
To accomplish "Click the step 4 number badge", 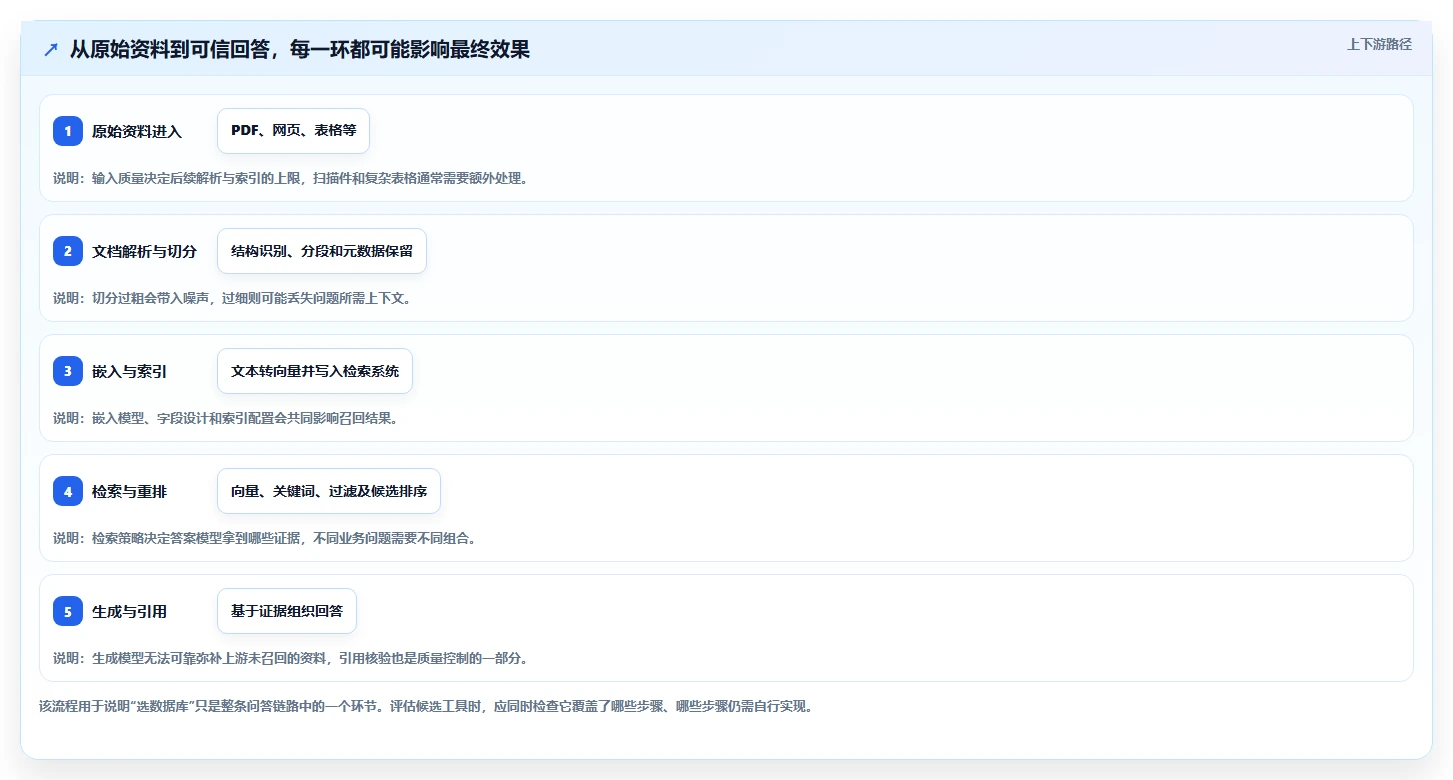I will click(68, 491).
